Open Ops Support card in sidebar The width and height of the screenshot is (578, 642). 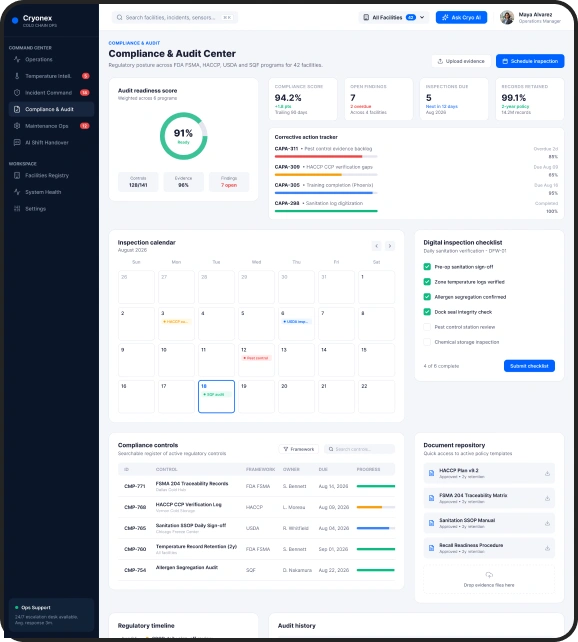(51, 615)
